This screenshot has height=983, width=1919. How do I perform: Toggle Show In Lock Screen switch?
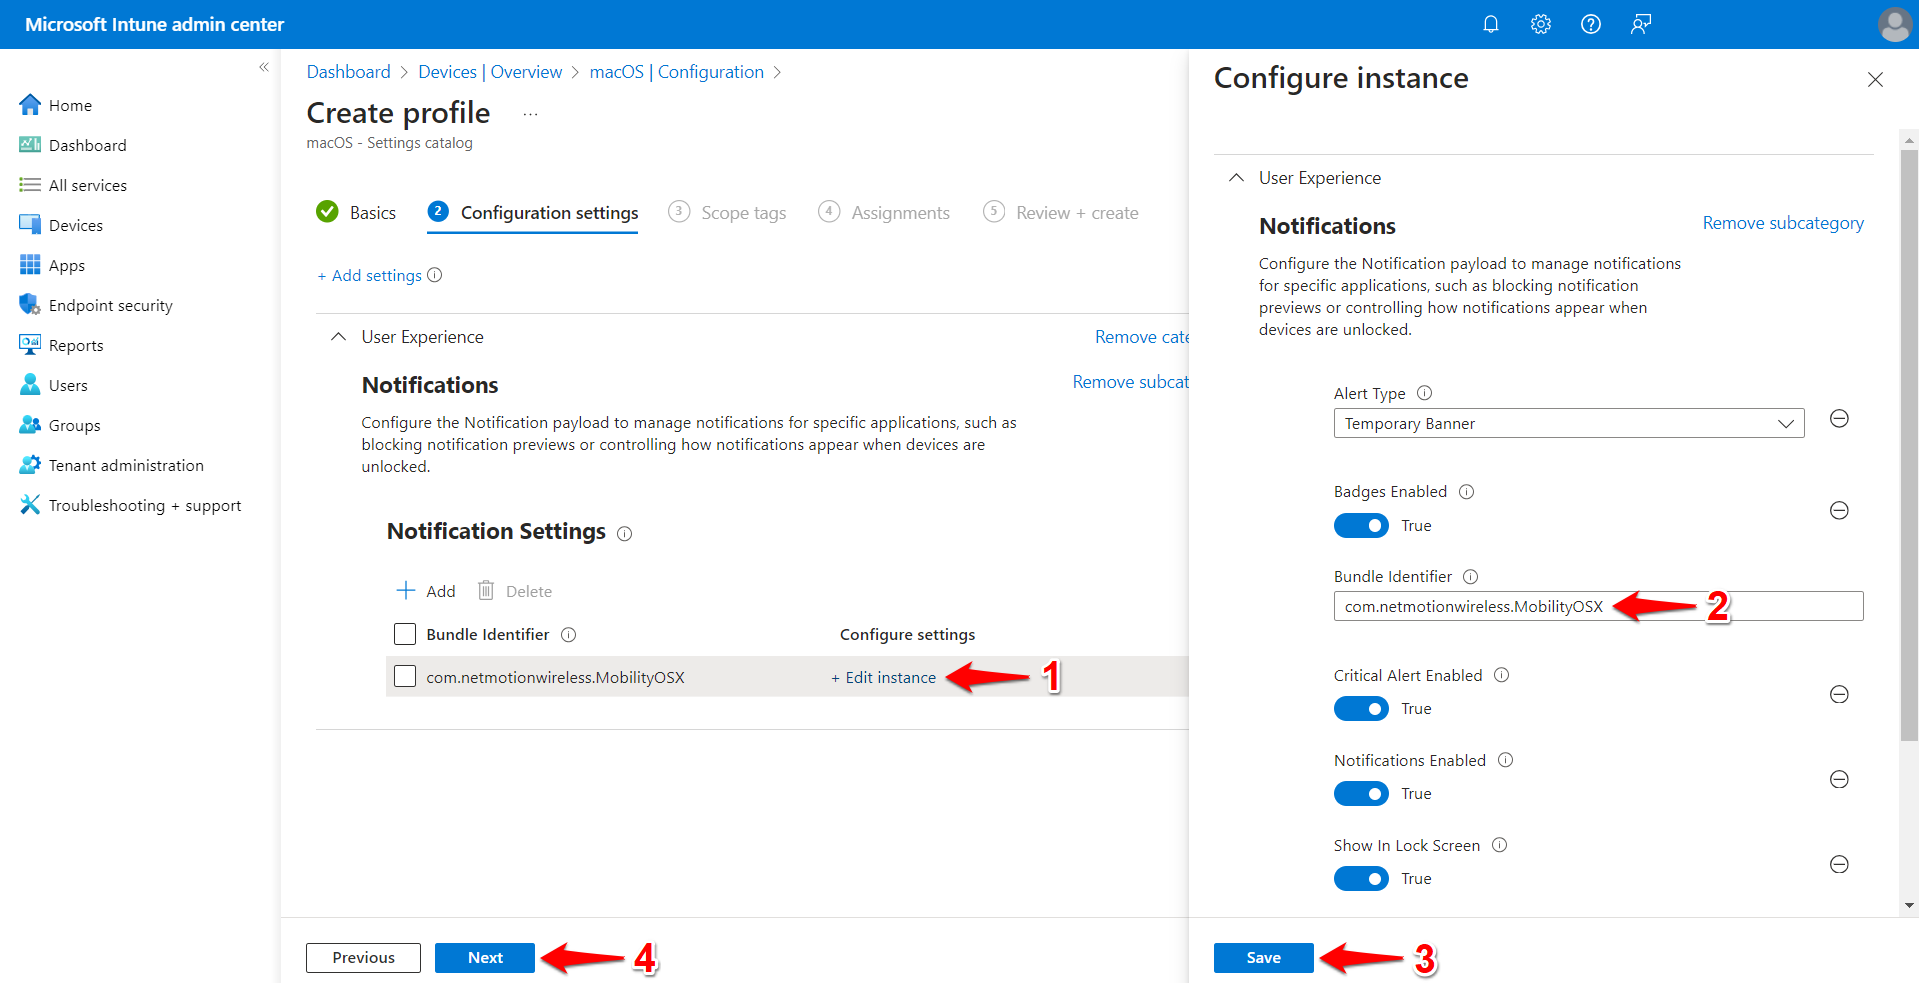(x=1361, y=878)
